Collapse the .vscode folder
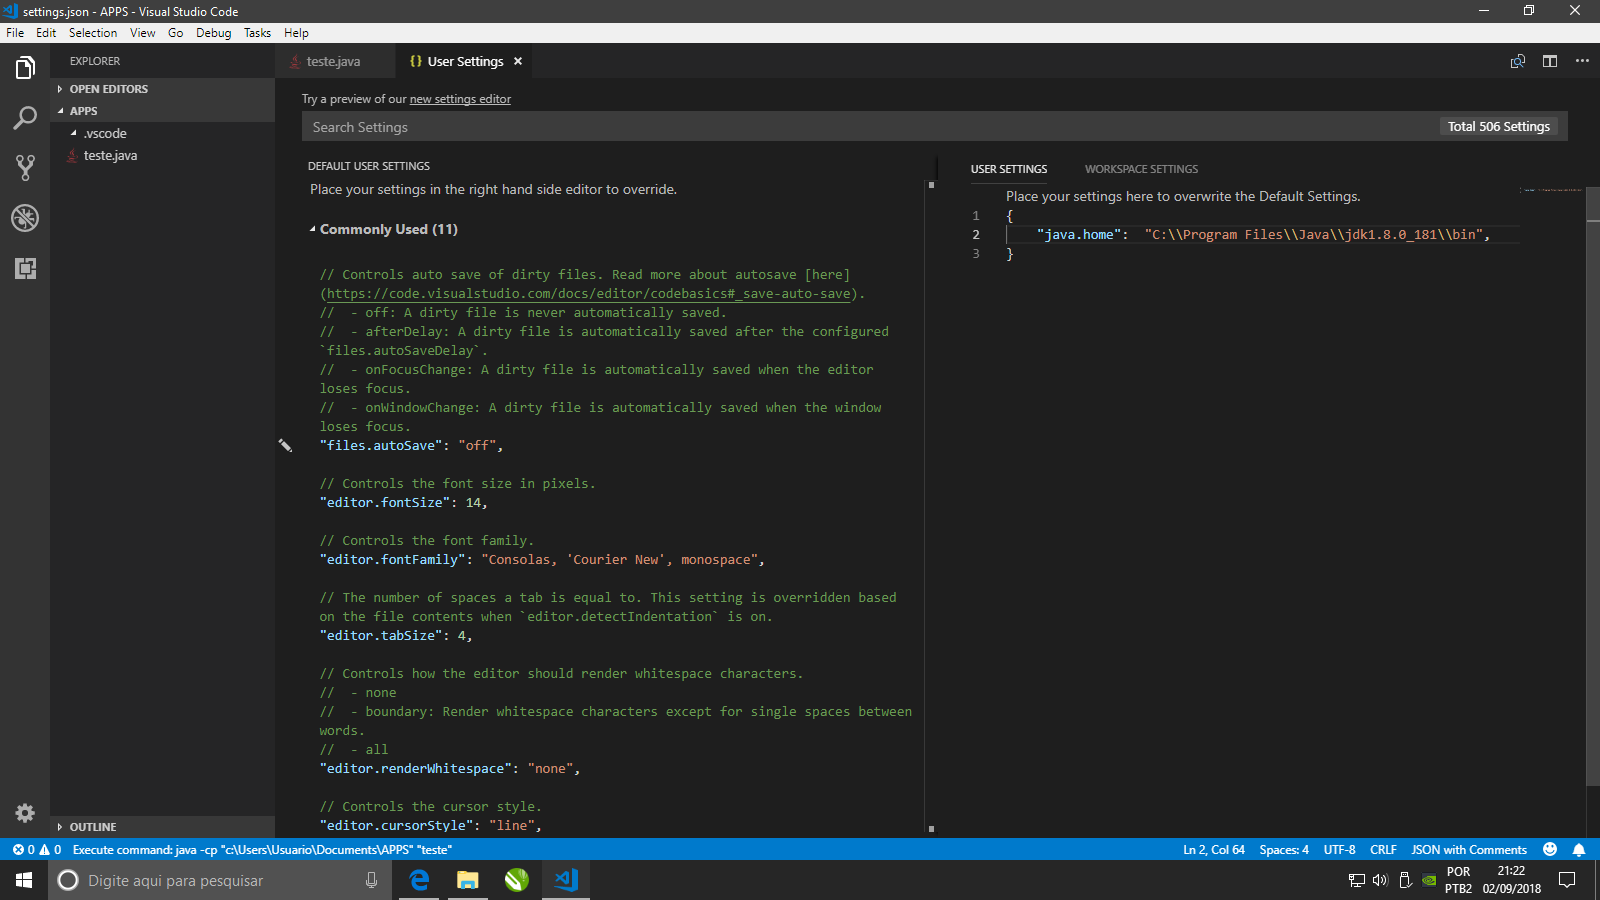This screenshot has width=1600, height=900. pyautogui.click(x=162, y=133)
